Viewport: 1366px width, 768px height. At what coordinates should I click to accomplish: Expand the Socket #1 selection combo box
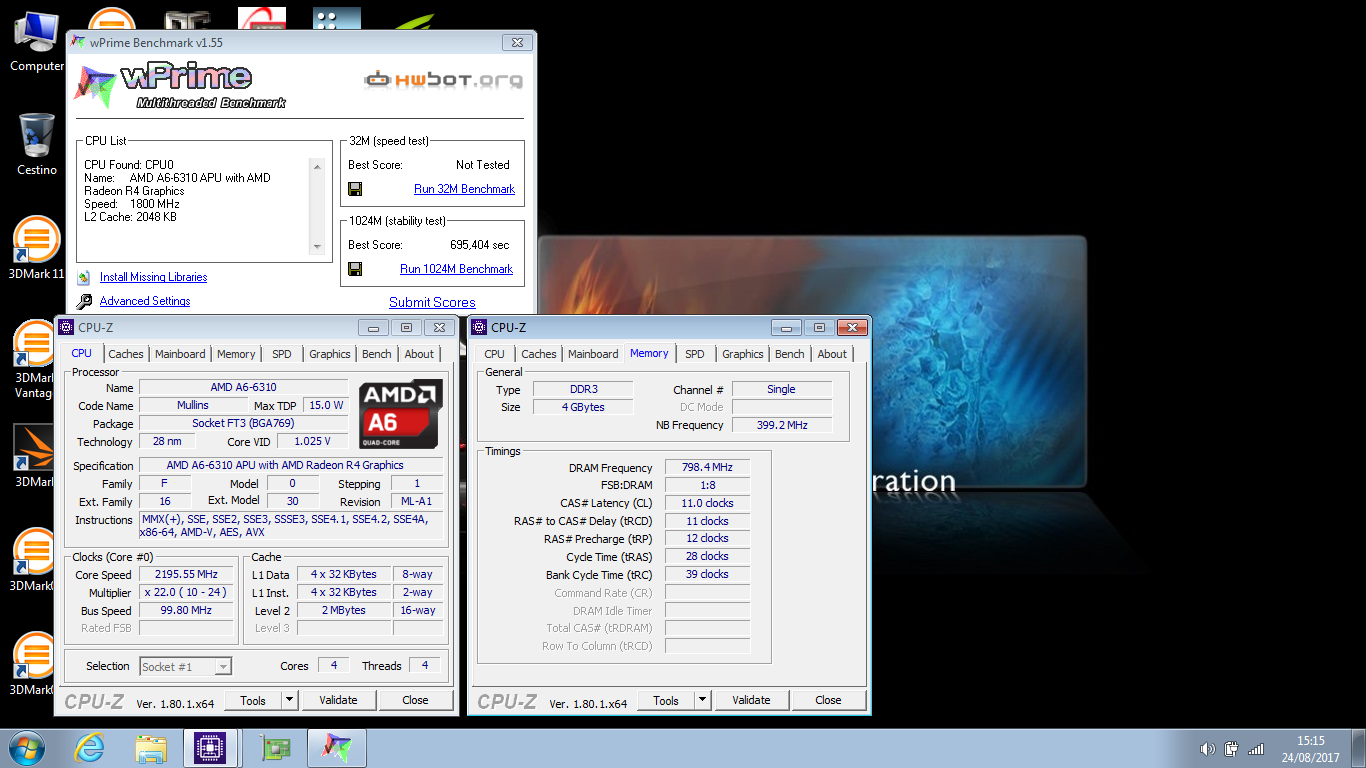186,666
